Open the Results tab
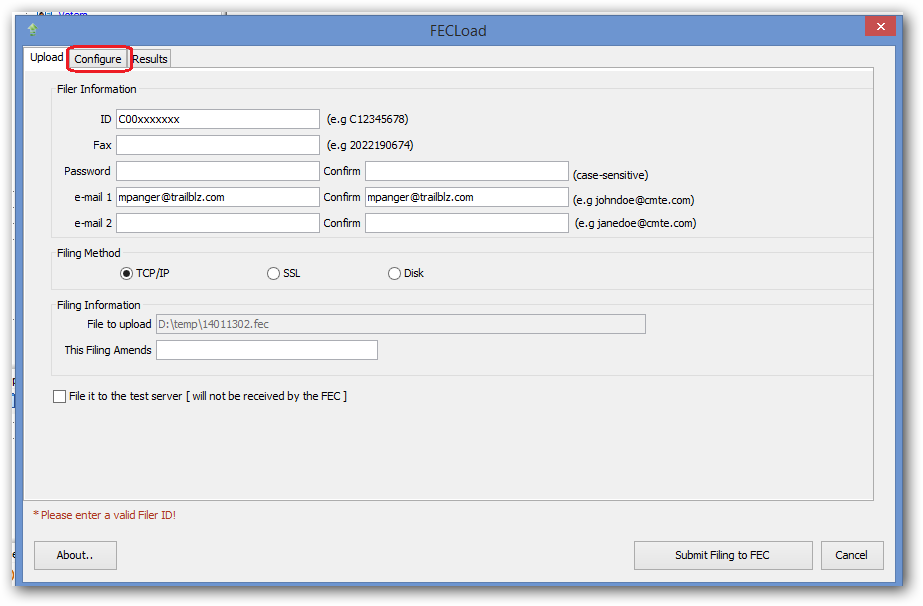 pyautogui.click(x=150, y=59)
